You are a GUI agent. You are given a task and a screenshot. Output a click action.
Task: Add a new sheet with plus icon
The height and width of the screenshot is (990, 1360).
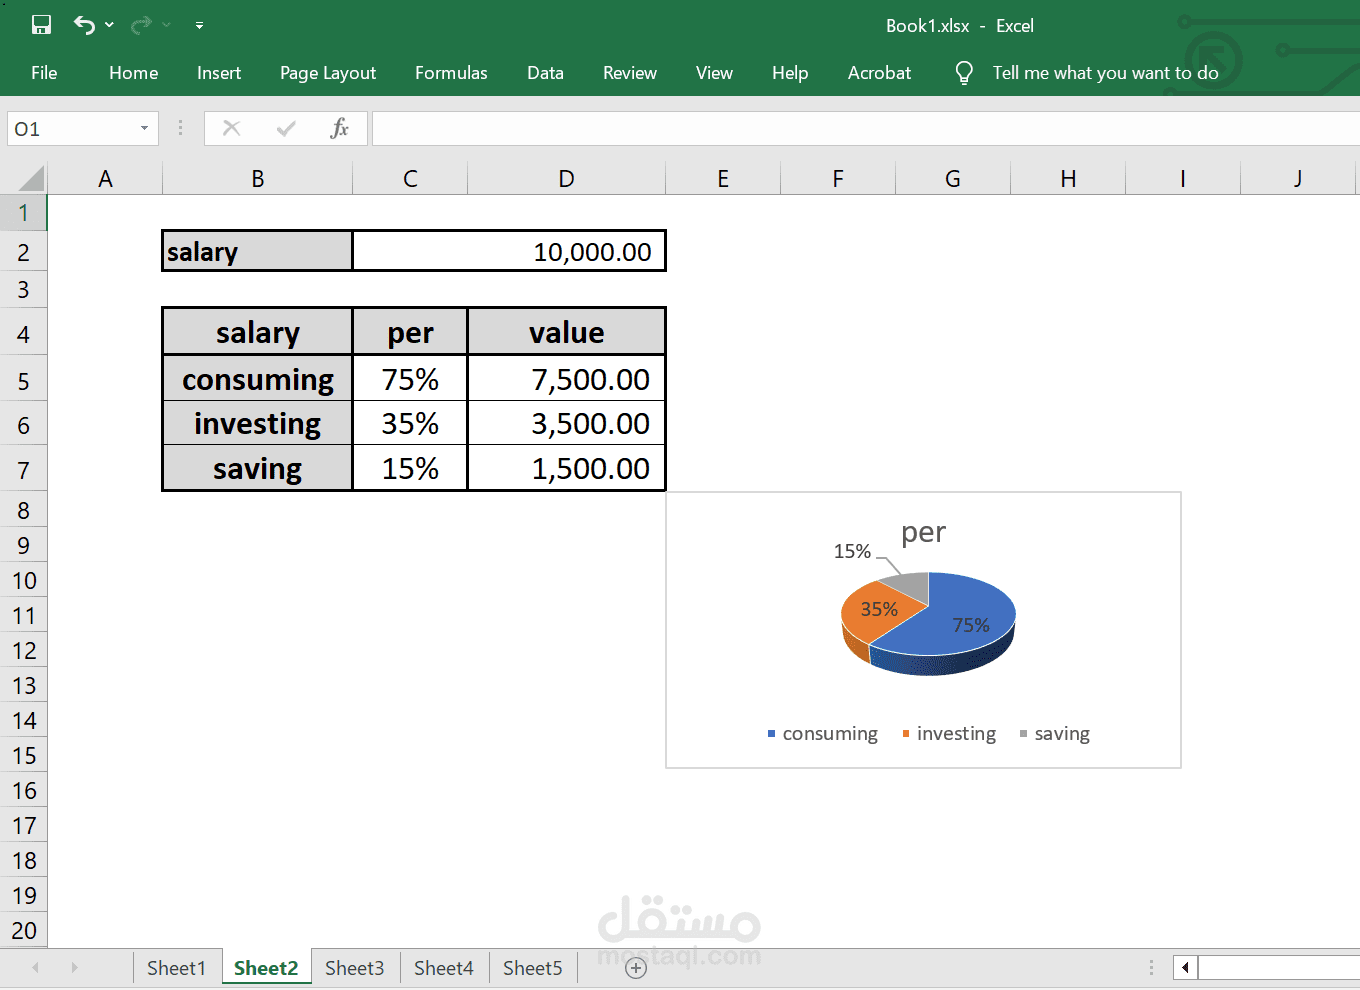click(x=636, y=968)
